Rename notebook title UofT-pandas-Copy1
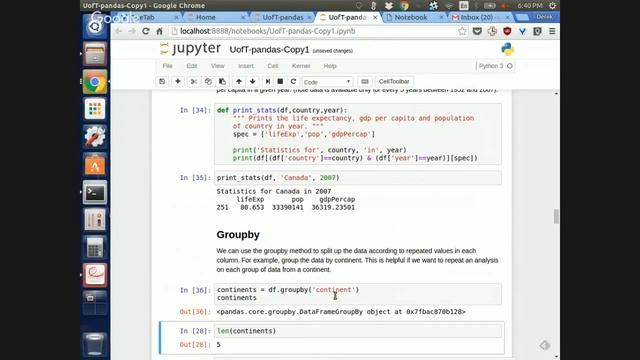640x360 pixels. (269, 50)
